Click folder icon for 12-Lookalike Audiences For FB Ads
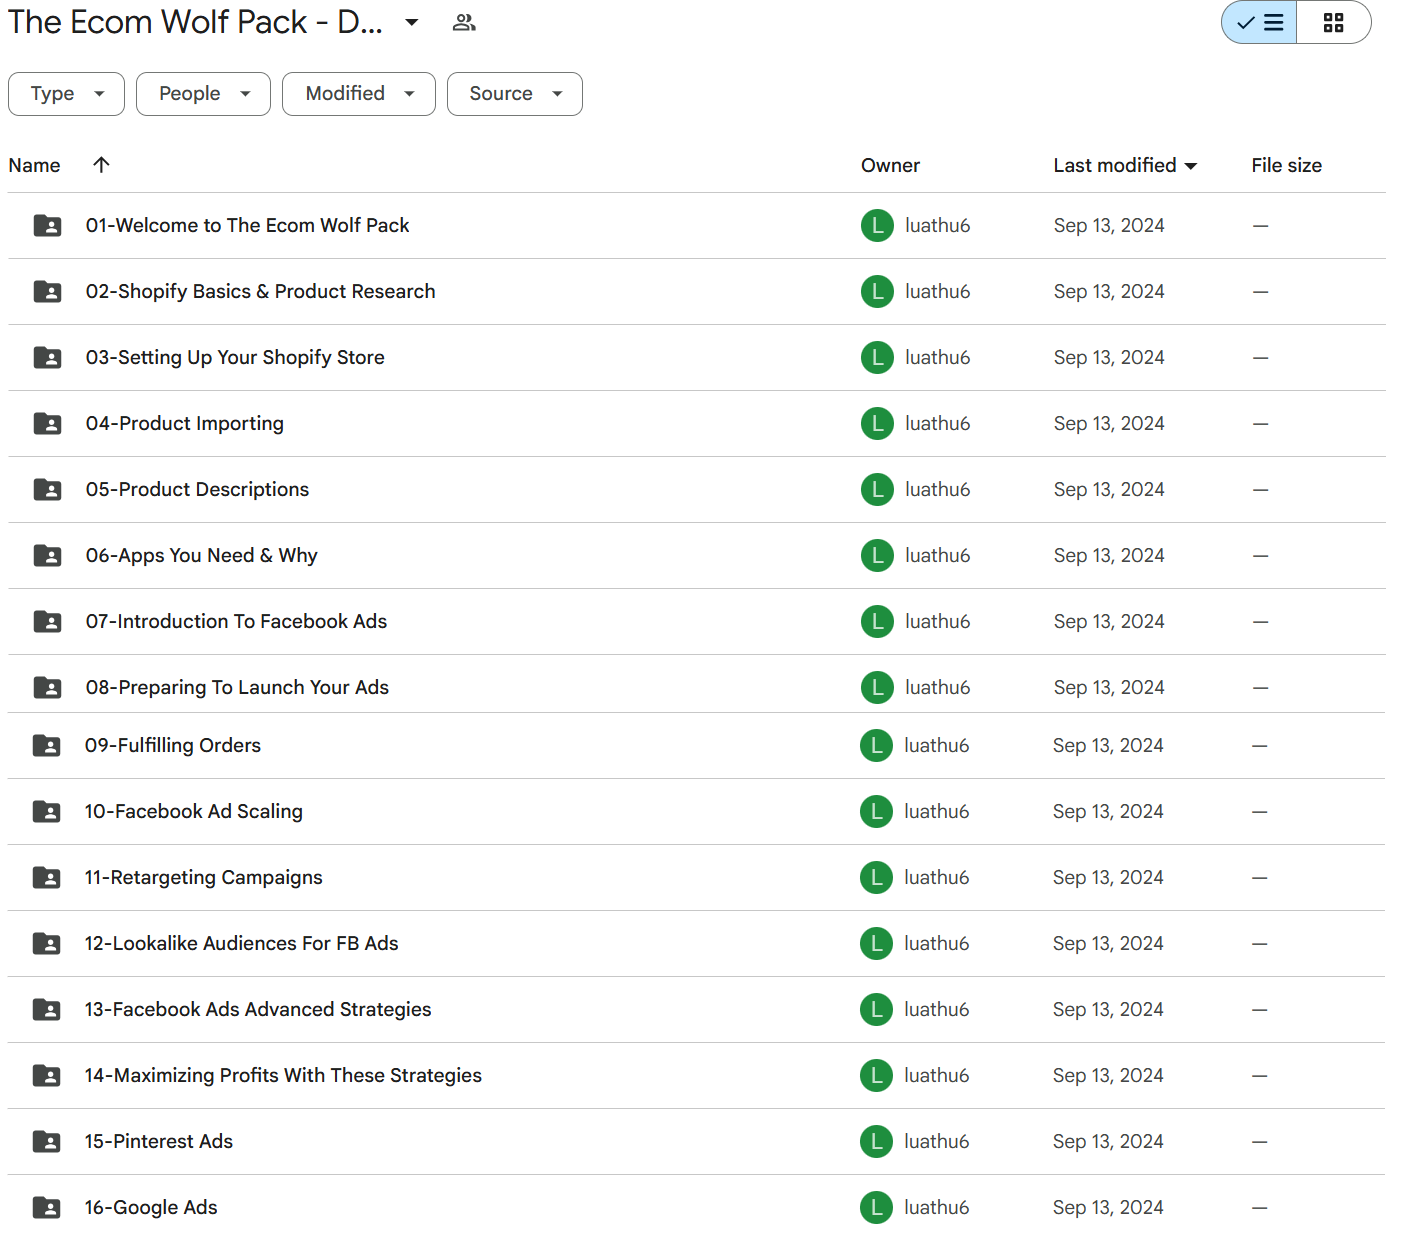Viewport: 1427px width, 1237px height. coord(46,943)
